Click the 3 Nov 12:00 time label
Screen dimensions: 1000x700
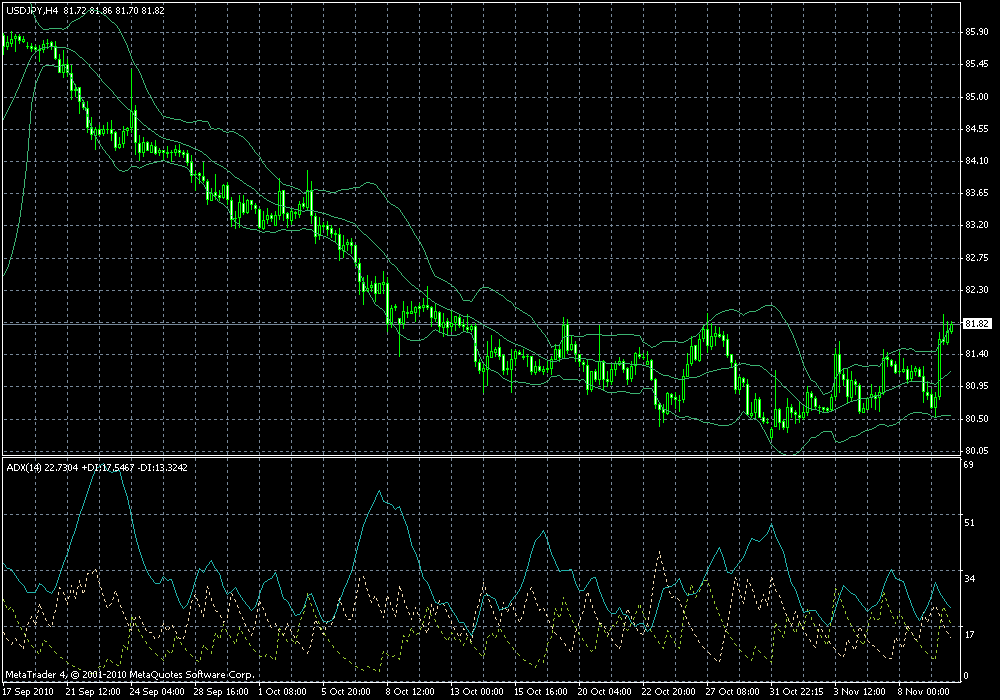[x=860, y=692]
